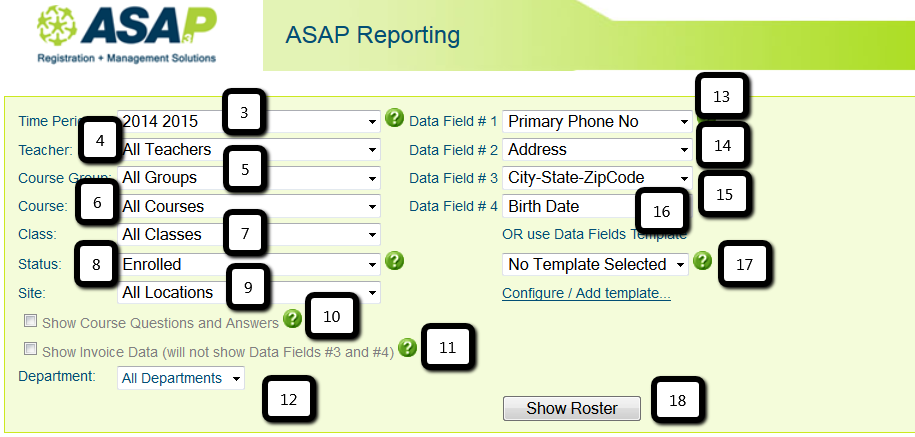Open Data Field #1 Primary Phone No dropdown

597,121
